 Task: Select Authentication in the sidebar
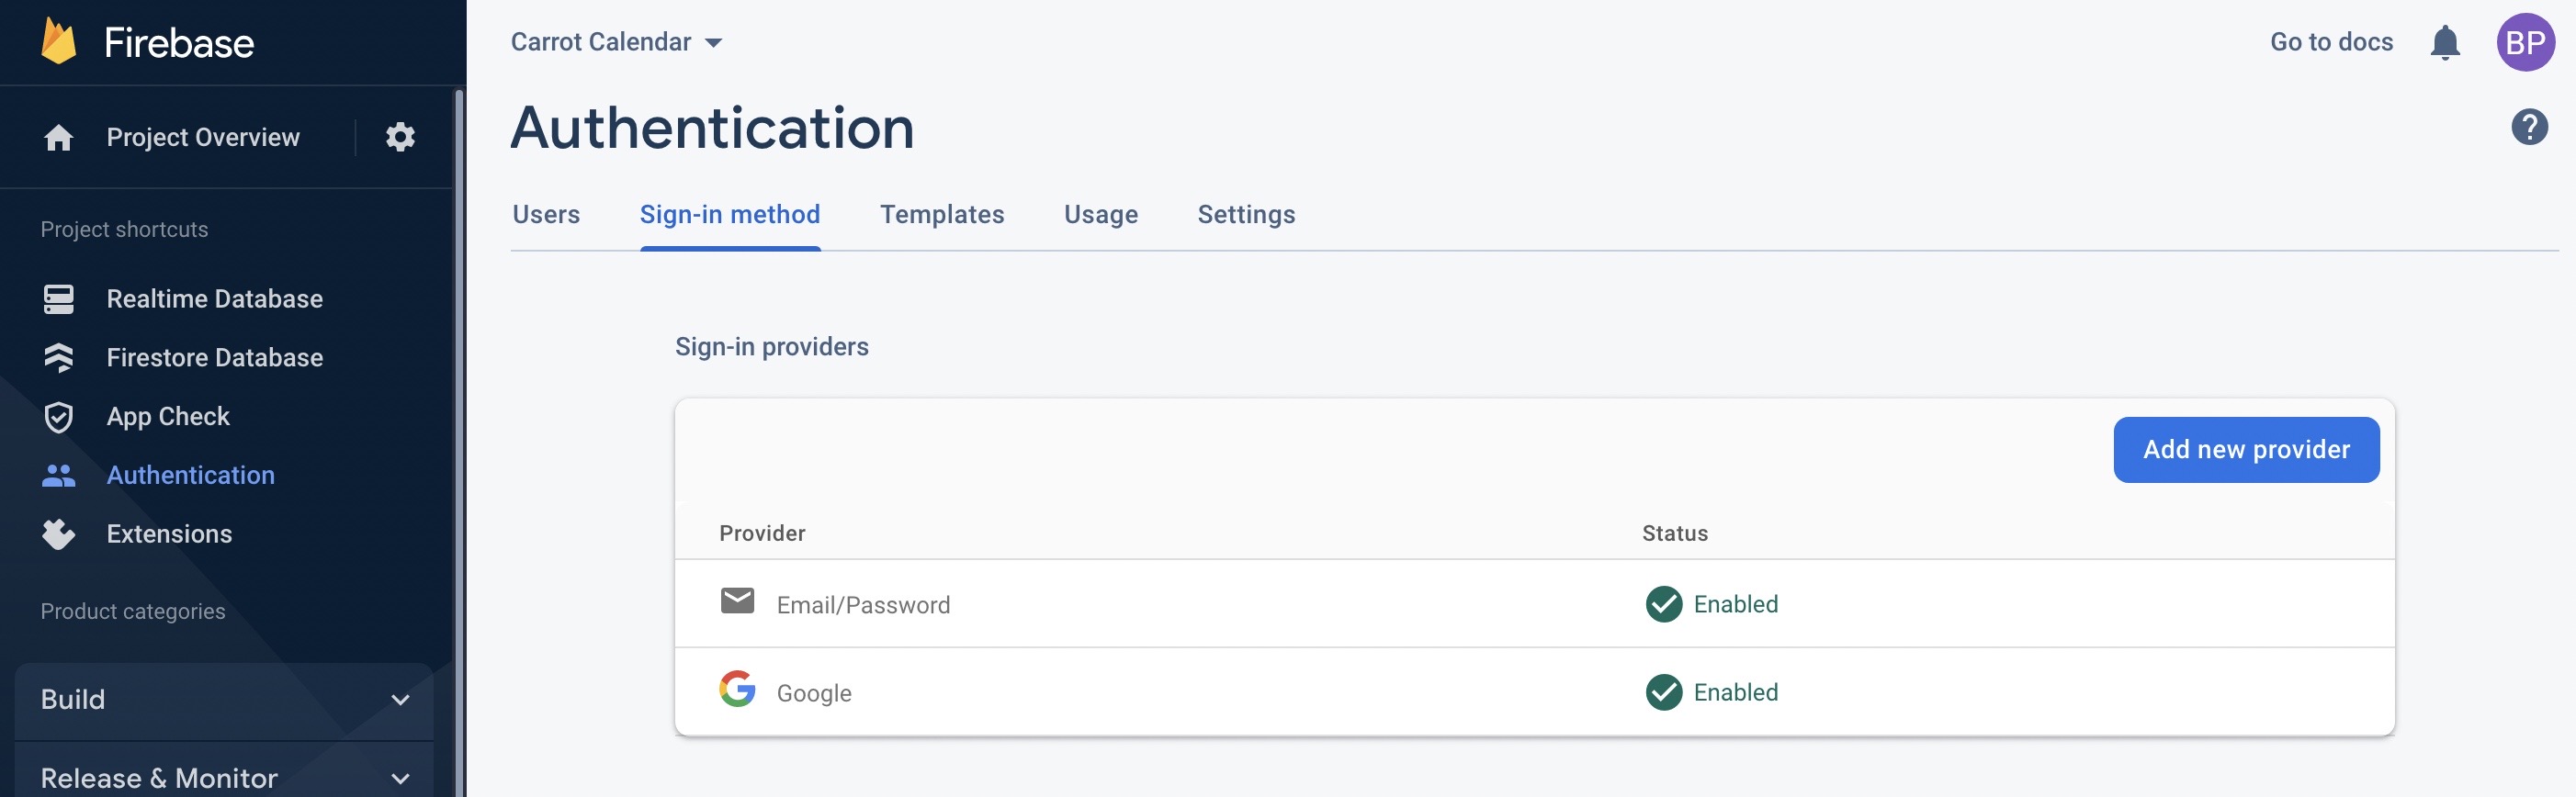coord(191,476)
